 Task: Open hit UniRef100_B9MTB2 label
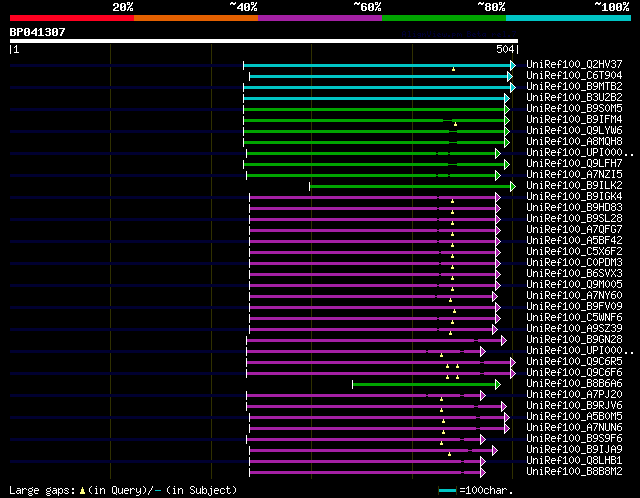(x=574, y=86)
